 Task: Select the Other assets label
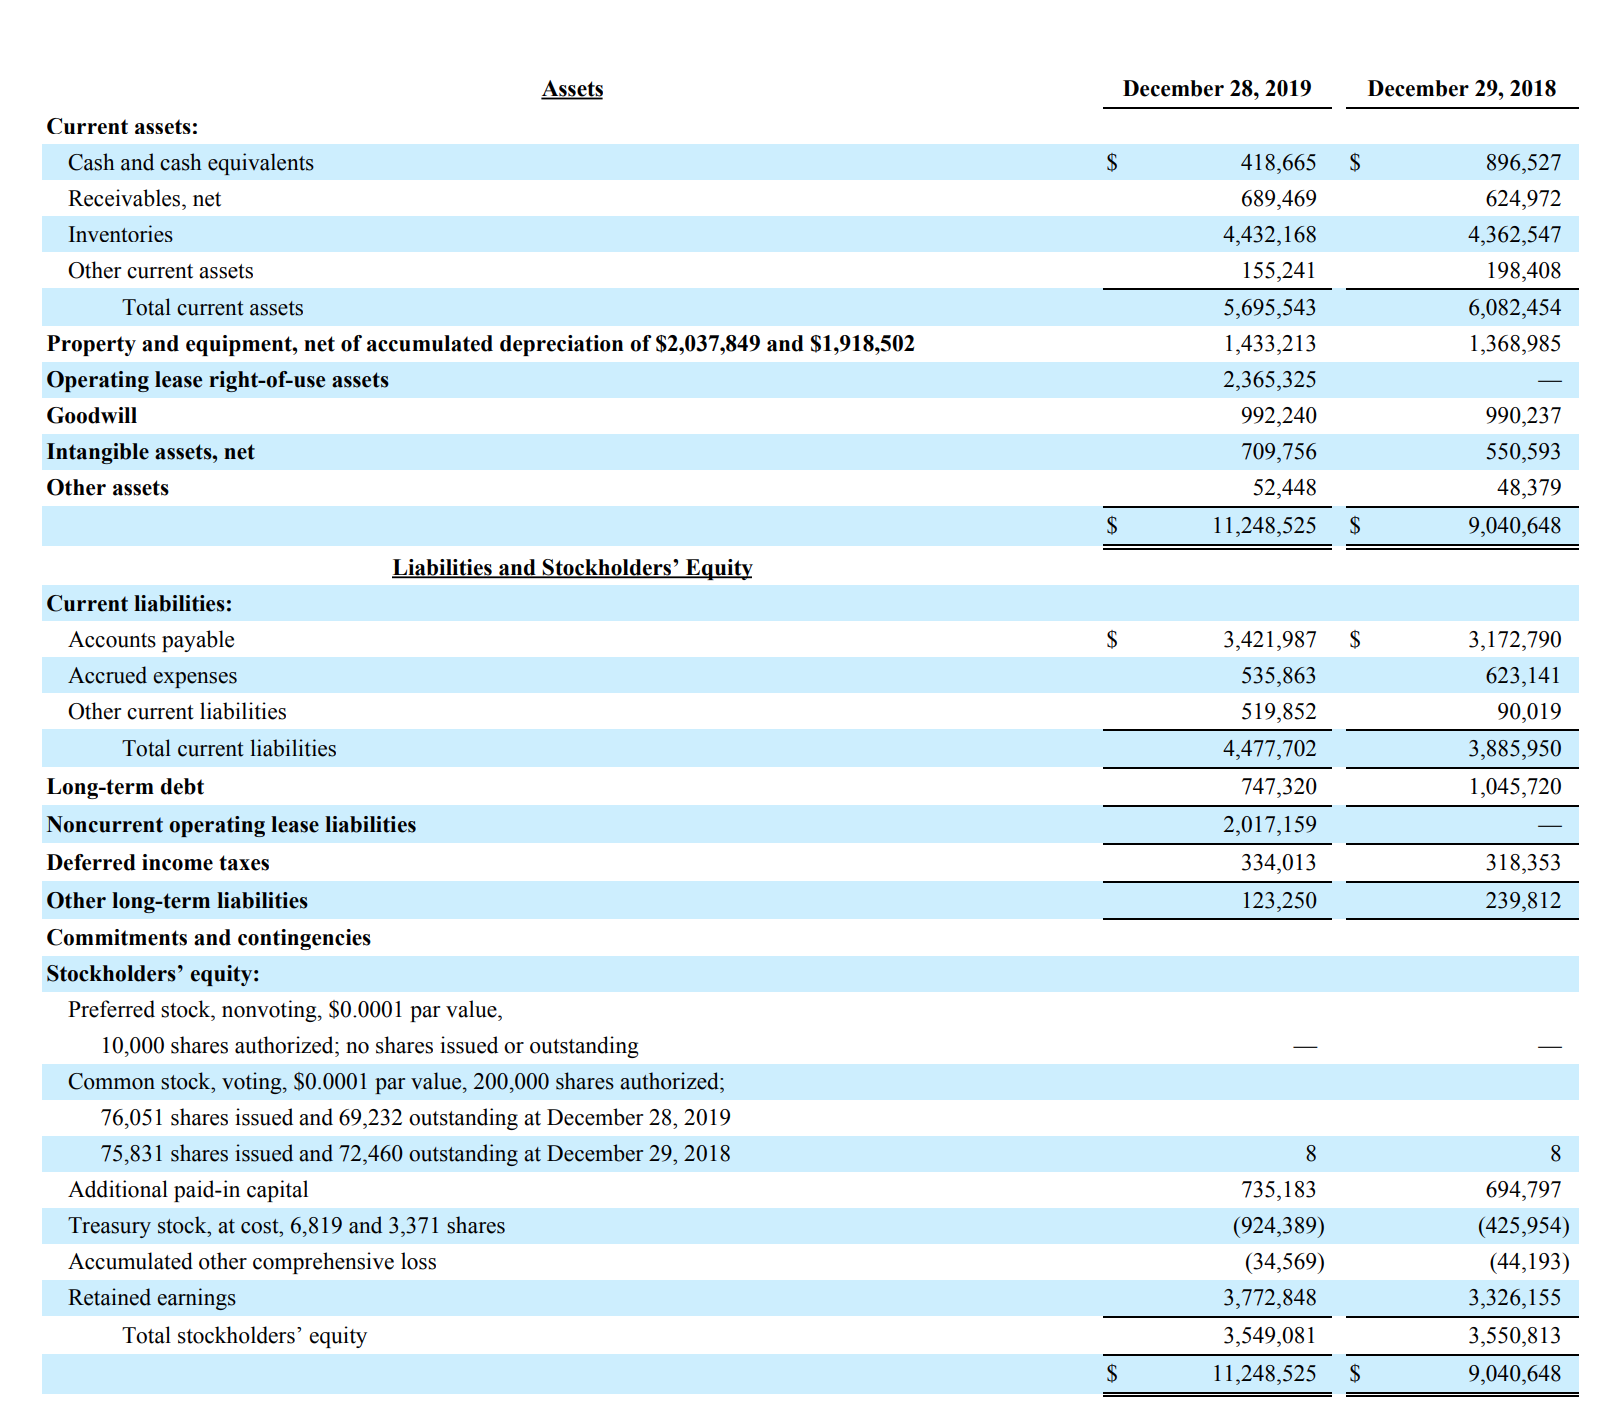click(x=107, y=488)
